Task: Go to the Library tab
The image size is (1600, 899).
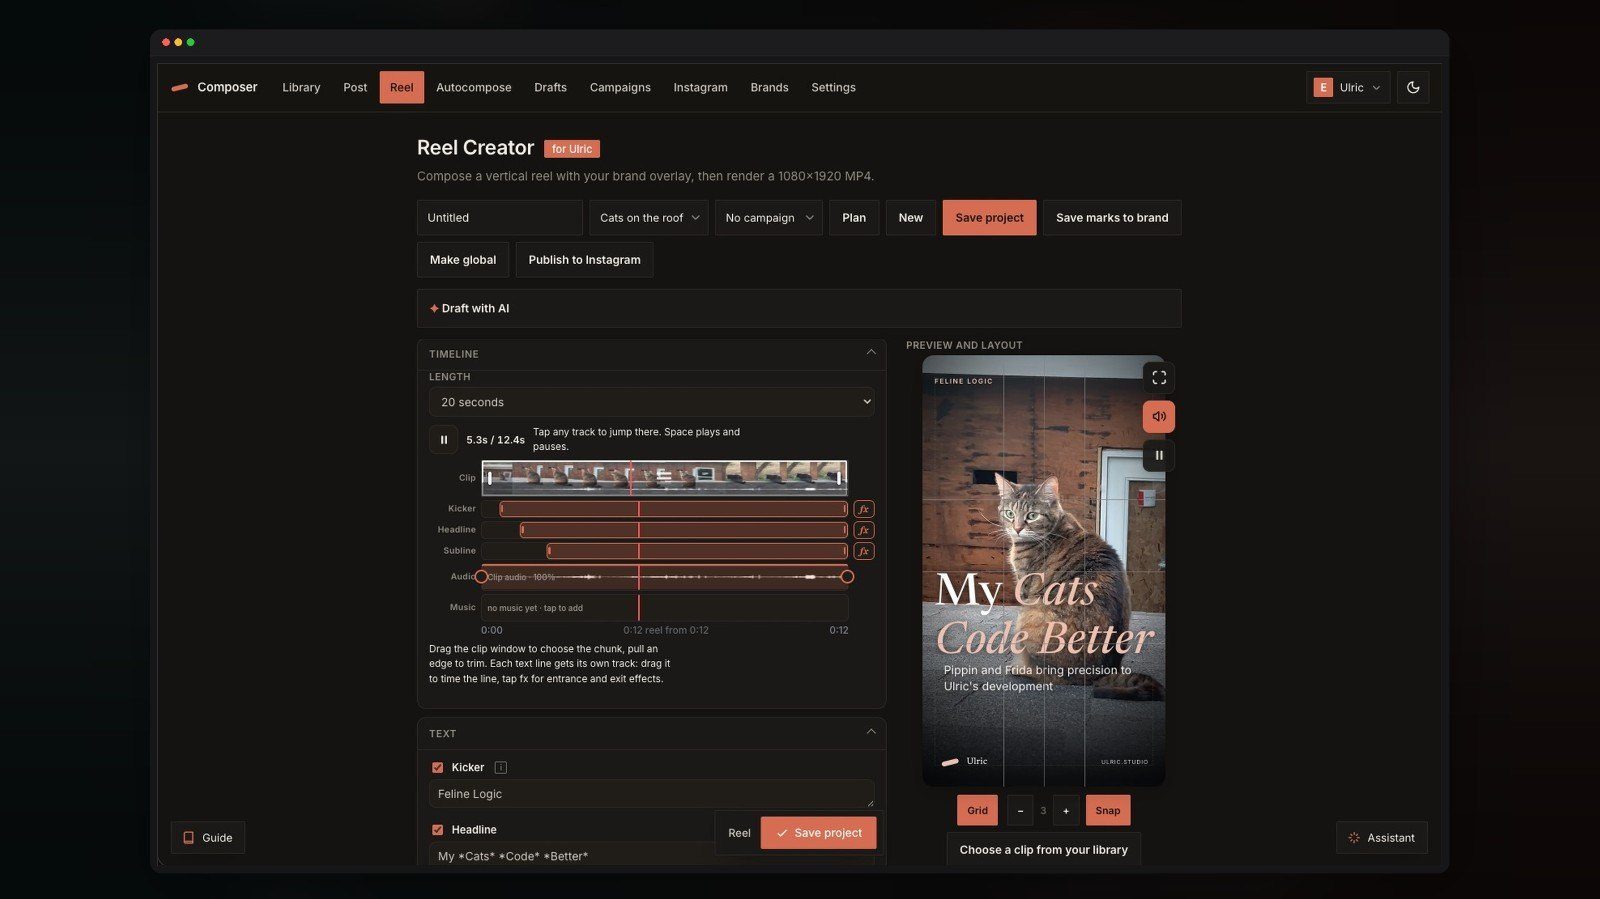Action: 301,88
